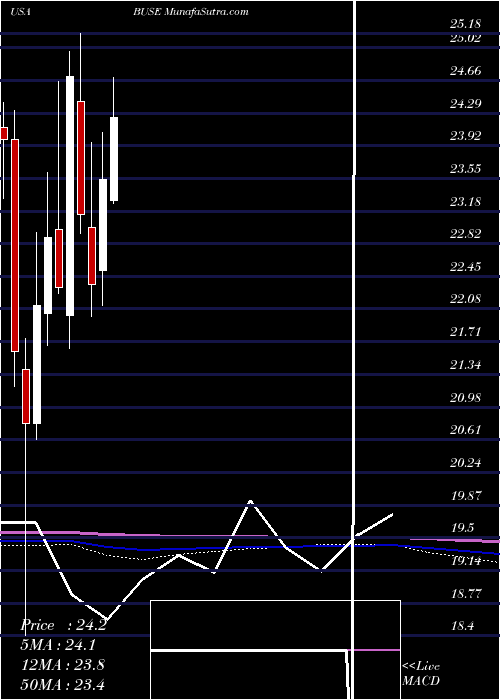Select the 23.18 price axis label
Viewport: 500px width, 700px height.
tap(465, 201)
